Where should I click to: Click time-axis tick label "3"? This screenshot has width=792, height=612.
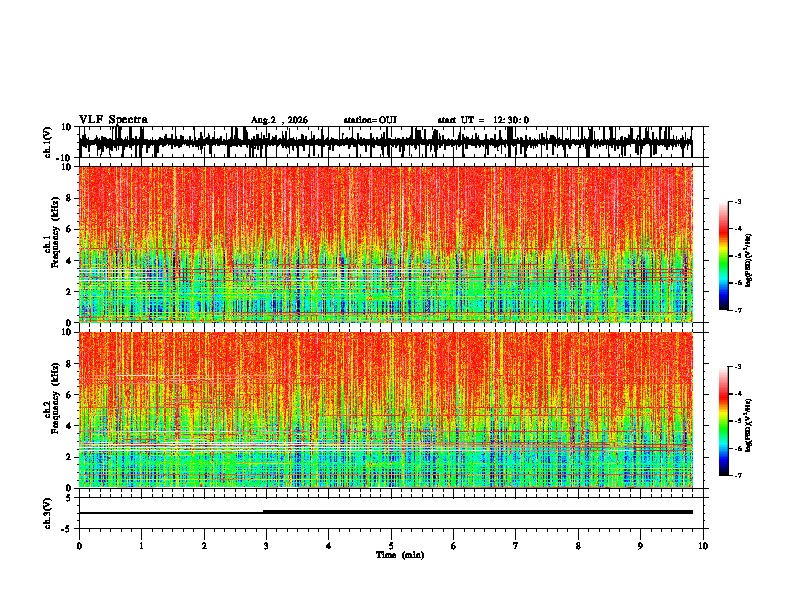(x=266, y=546)
